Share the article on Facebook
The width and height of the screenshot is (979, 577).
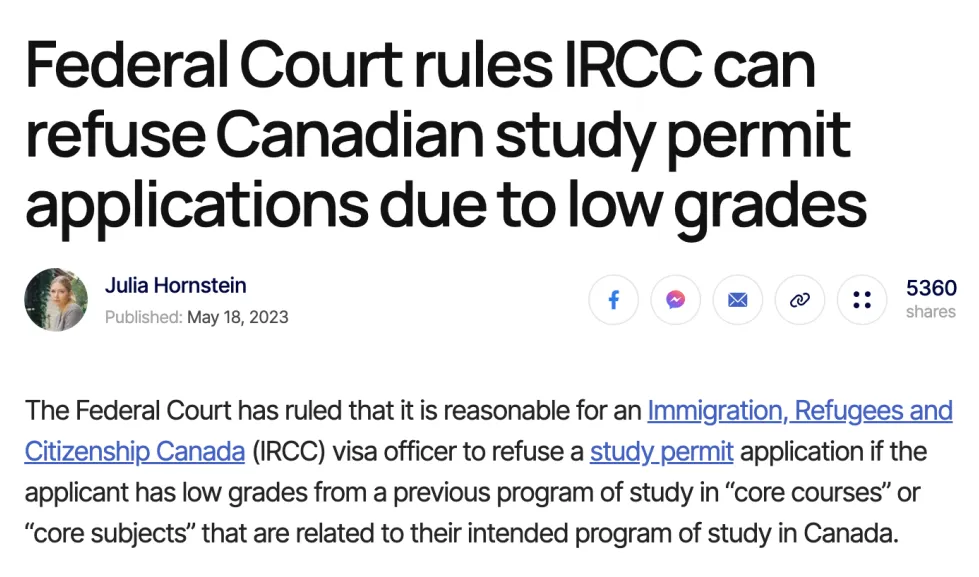point(614,300)
